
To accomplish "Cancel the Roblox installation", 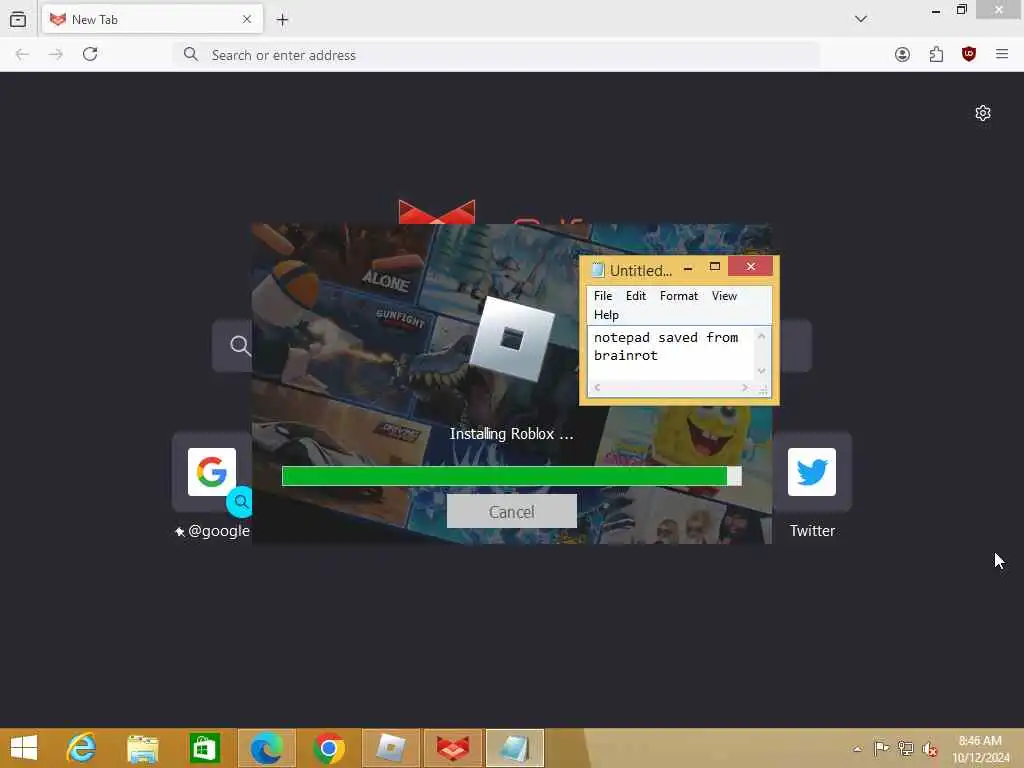I will [x=511, y=511].
